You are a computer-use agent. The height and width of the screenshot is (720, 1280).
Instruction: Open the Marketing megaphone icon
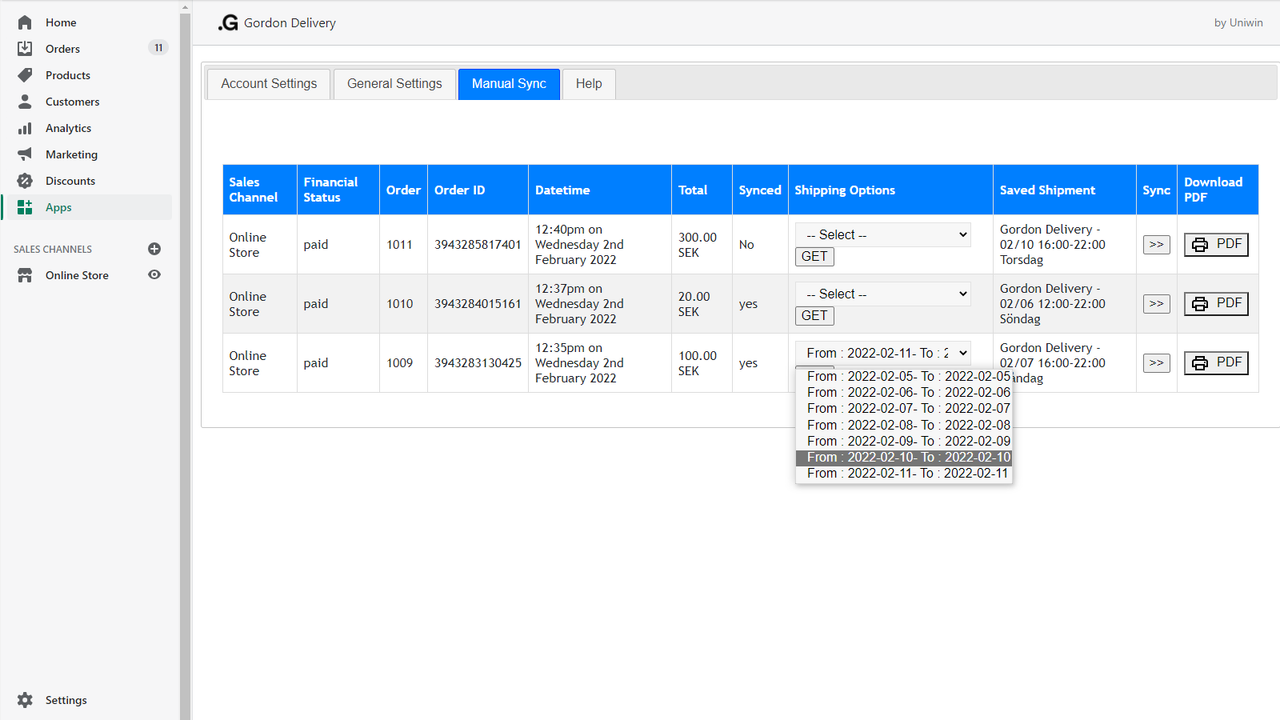click(25, 154)
